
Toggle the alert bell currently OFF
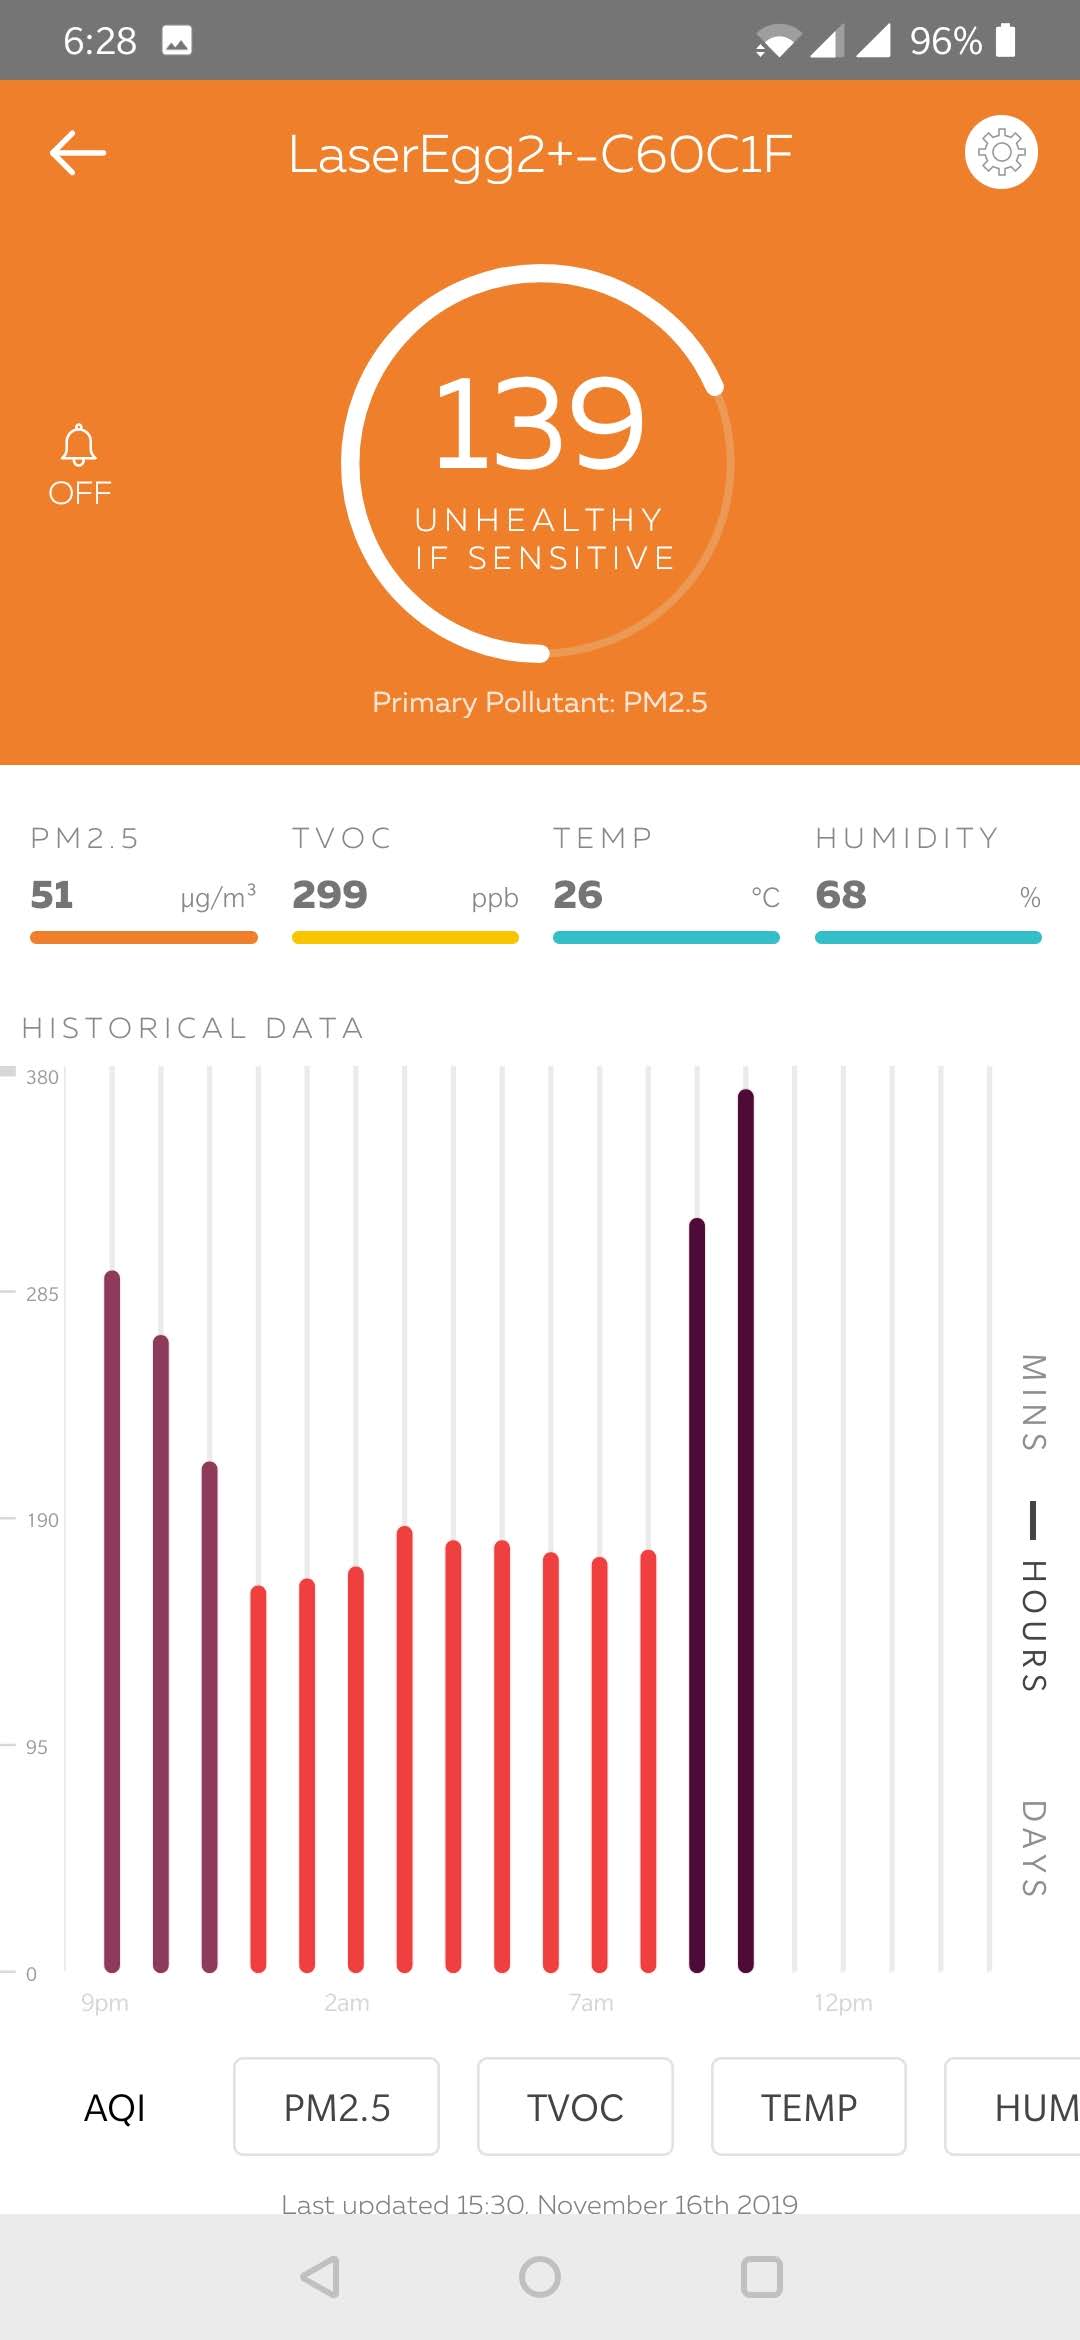tap(79, 464)
